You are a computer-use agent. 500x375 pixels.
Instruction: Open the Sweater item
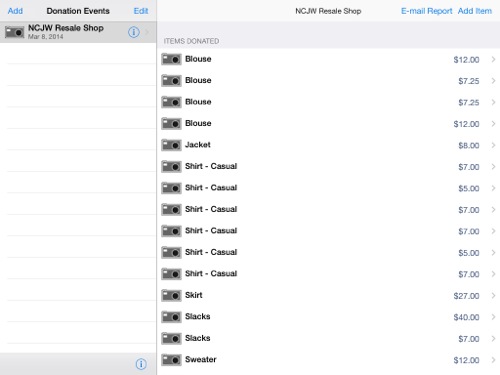point(328,360)
